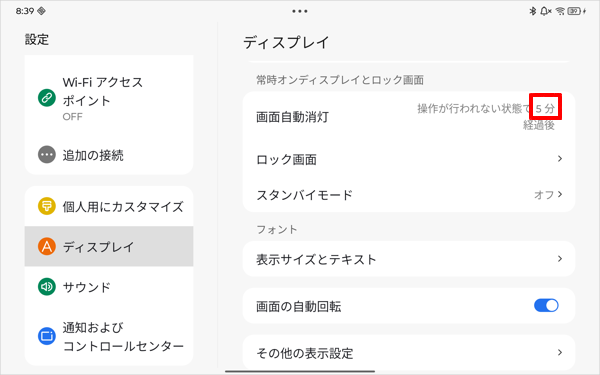This screenshot has width=600, height=375.
Task: Tap the three dots at top center
Action: [x=300, y=11]
